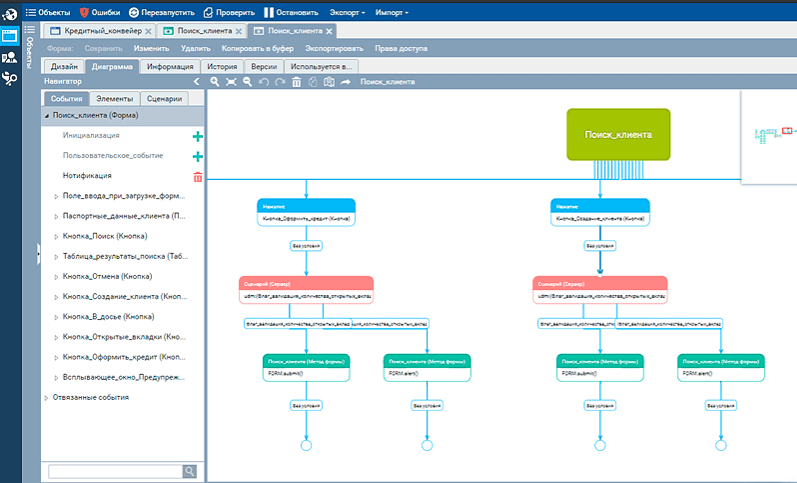
Task: Add Инициализация event with plus icon
Action: 198,136
